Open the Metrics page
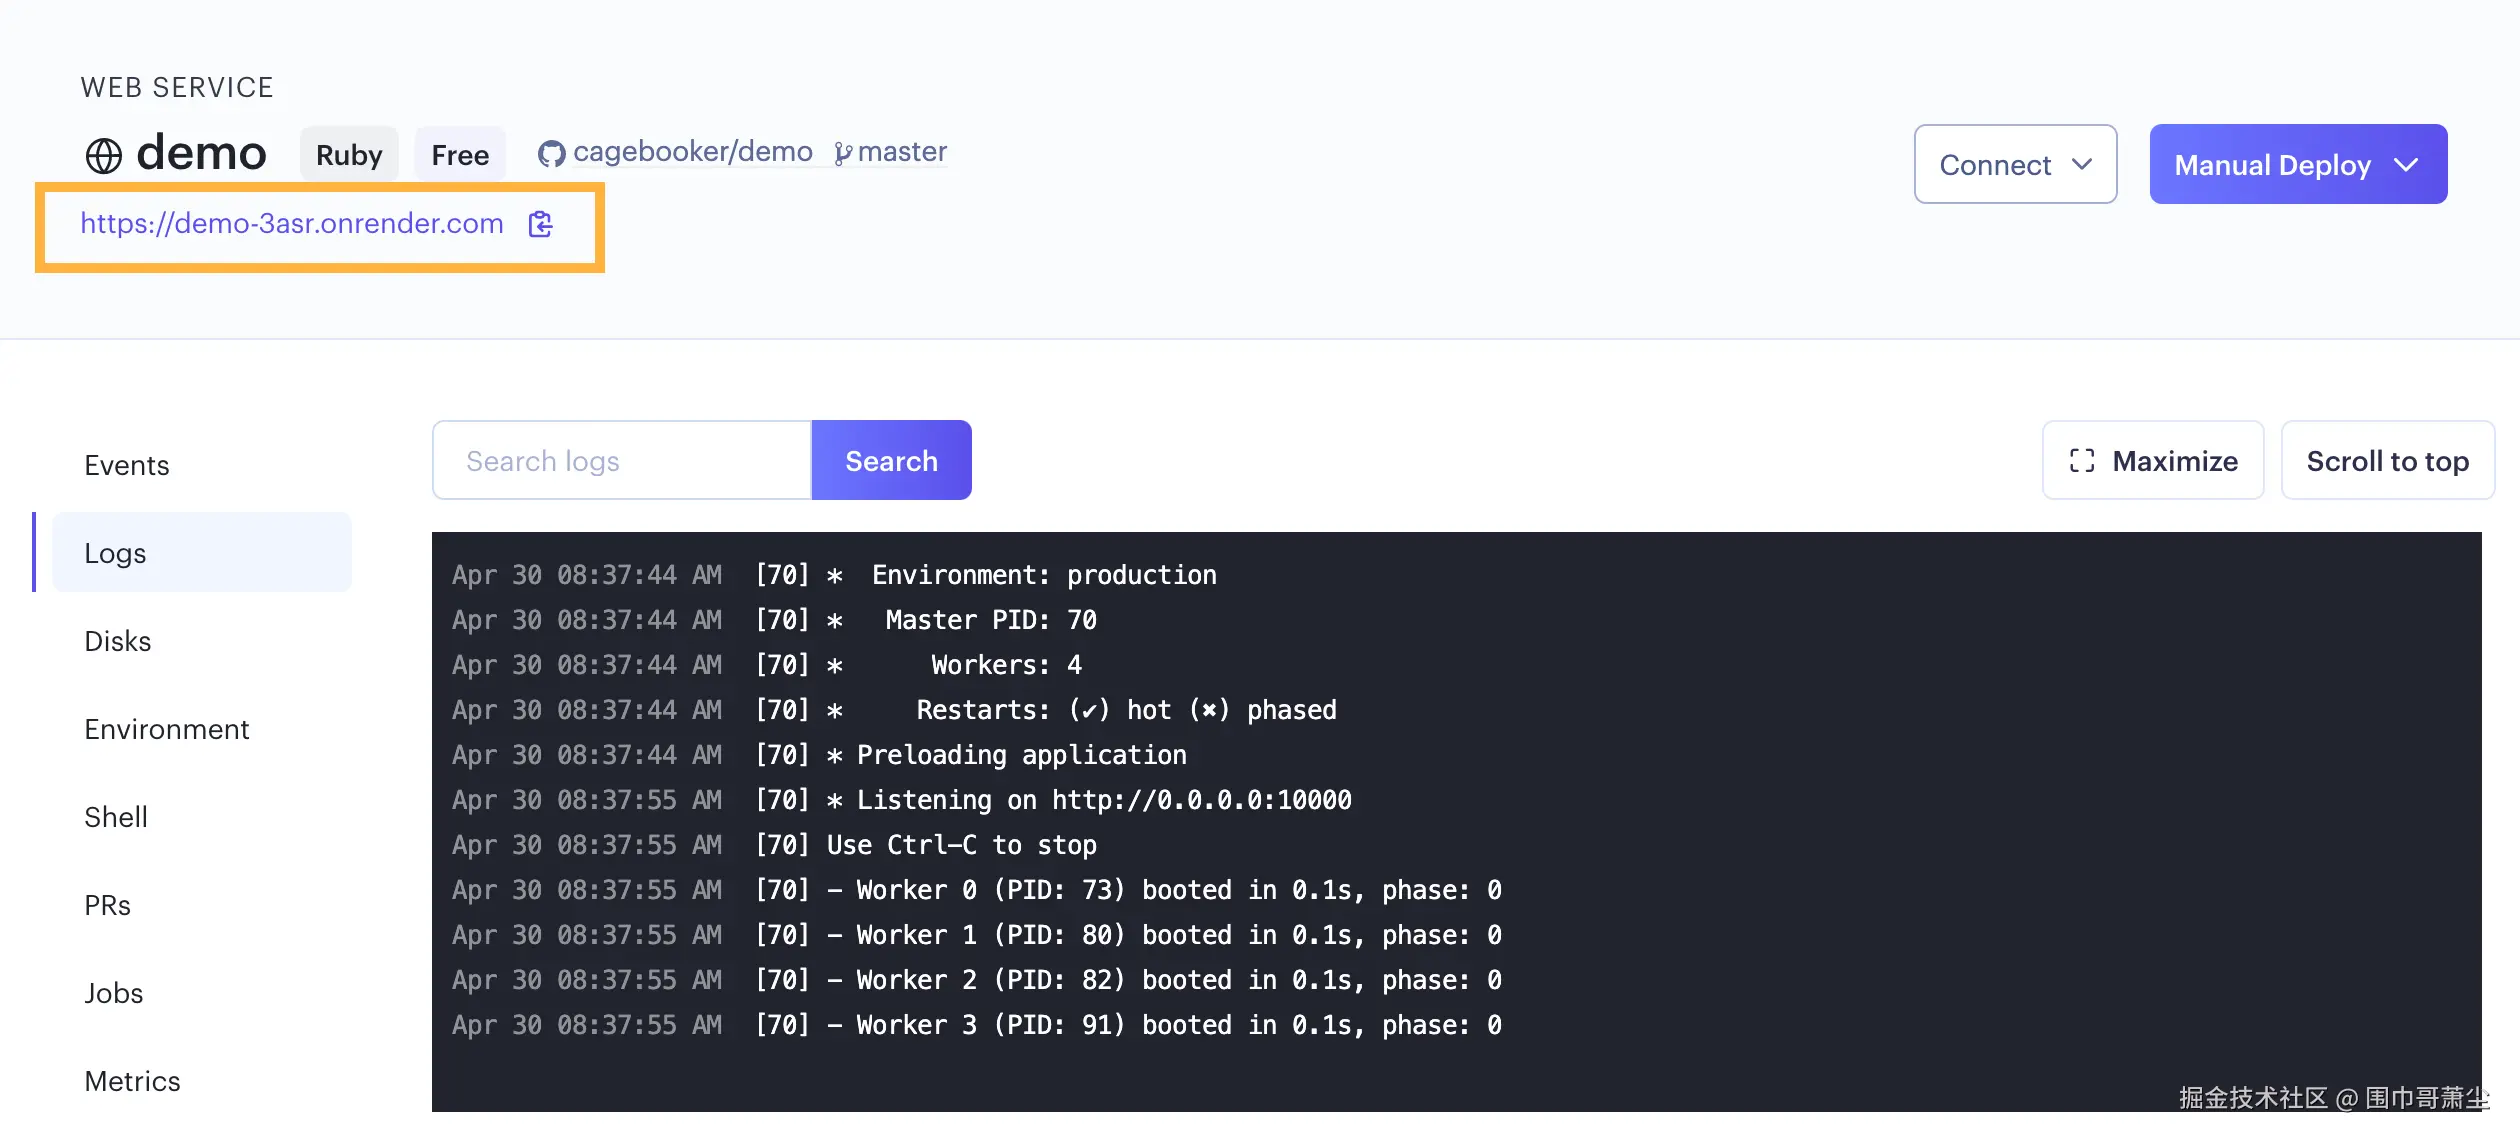Viewport: 2520px width, 1142px height. coord(133,1081)
